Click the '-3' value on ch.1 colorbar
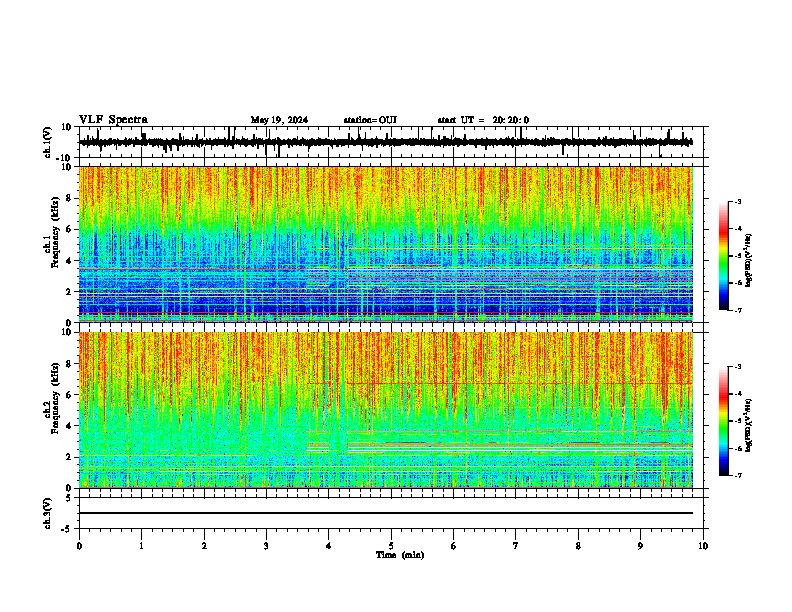The height and width of the screenshot is (612, 792). coord(738,202)
